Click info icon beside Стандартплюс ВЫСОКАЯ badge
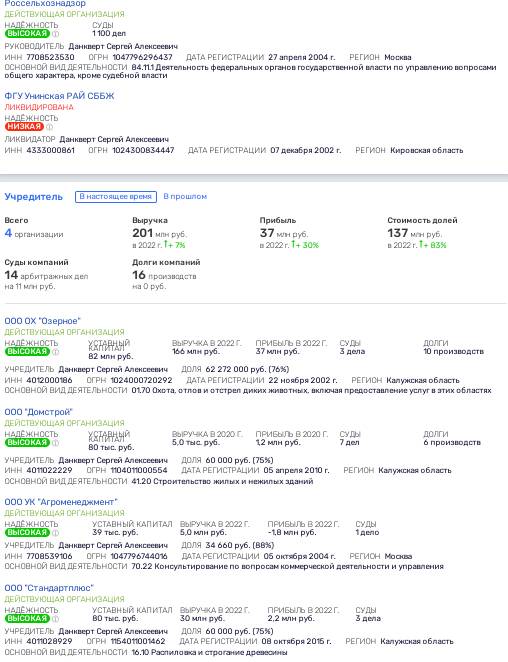 (x=55, y=619)
